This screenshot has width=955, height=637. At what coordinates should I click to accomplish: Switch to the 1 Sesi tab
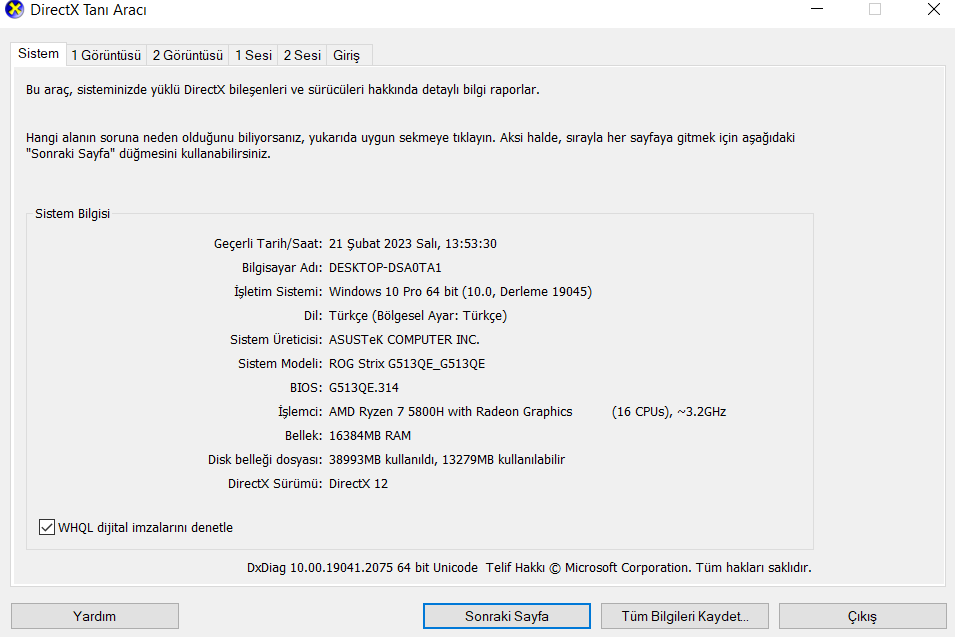pyautogui.click(x=253, y=55)
